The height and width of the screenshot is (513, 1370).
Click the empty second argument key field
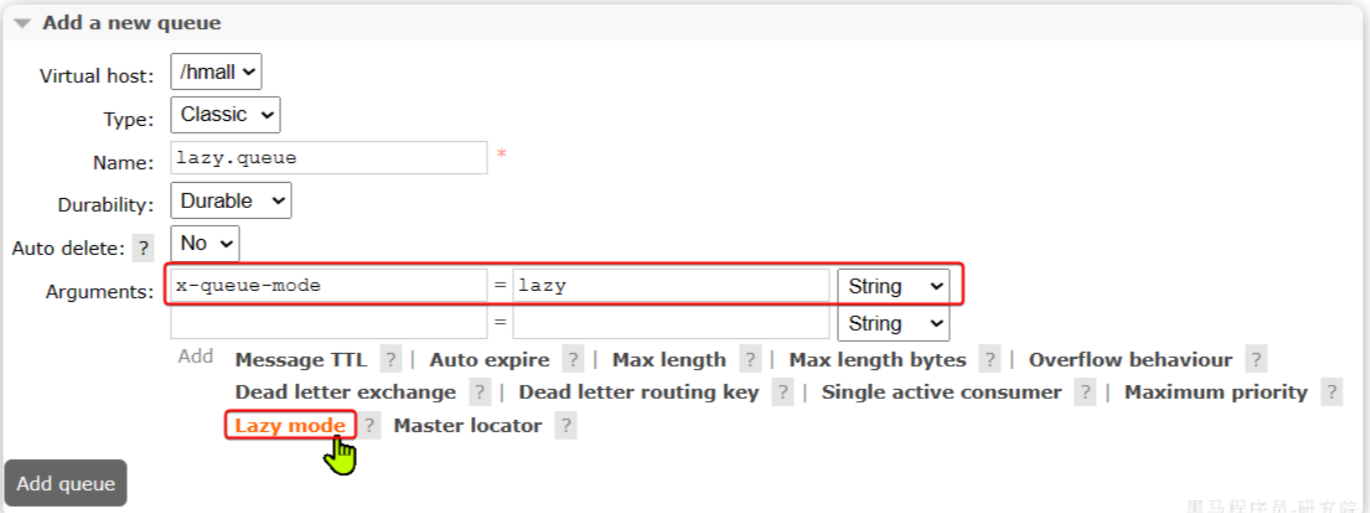pyautogui.click(x=329, y=323)
